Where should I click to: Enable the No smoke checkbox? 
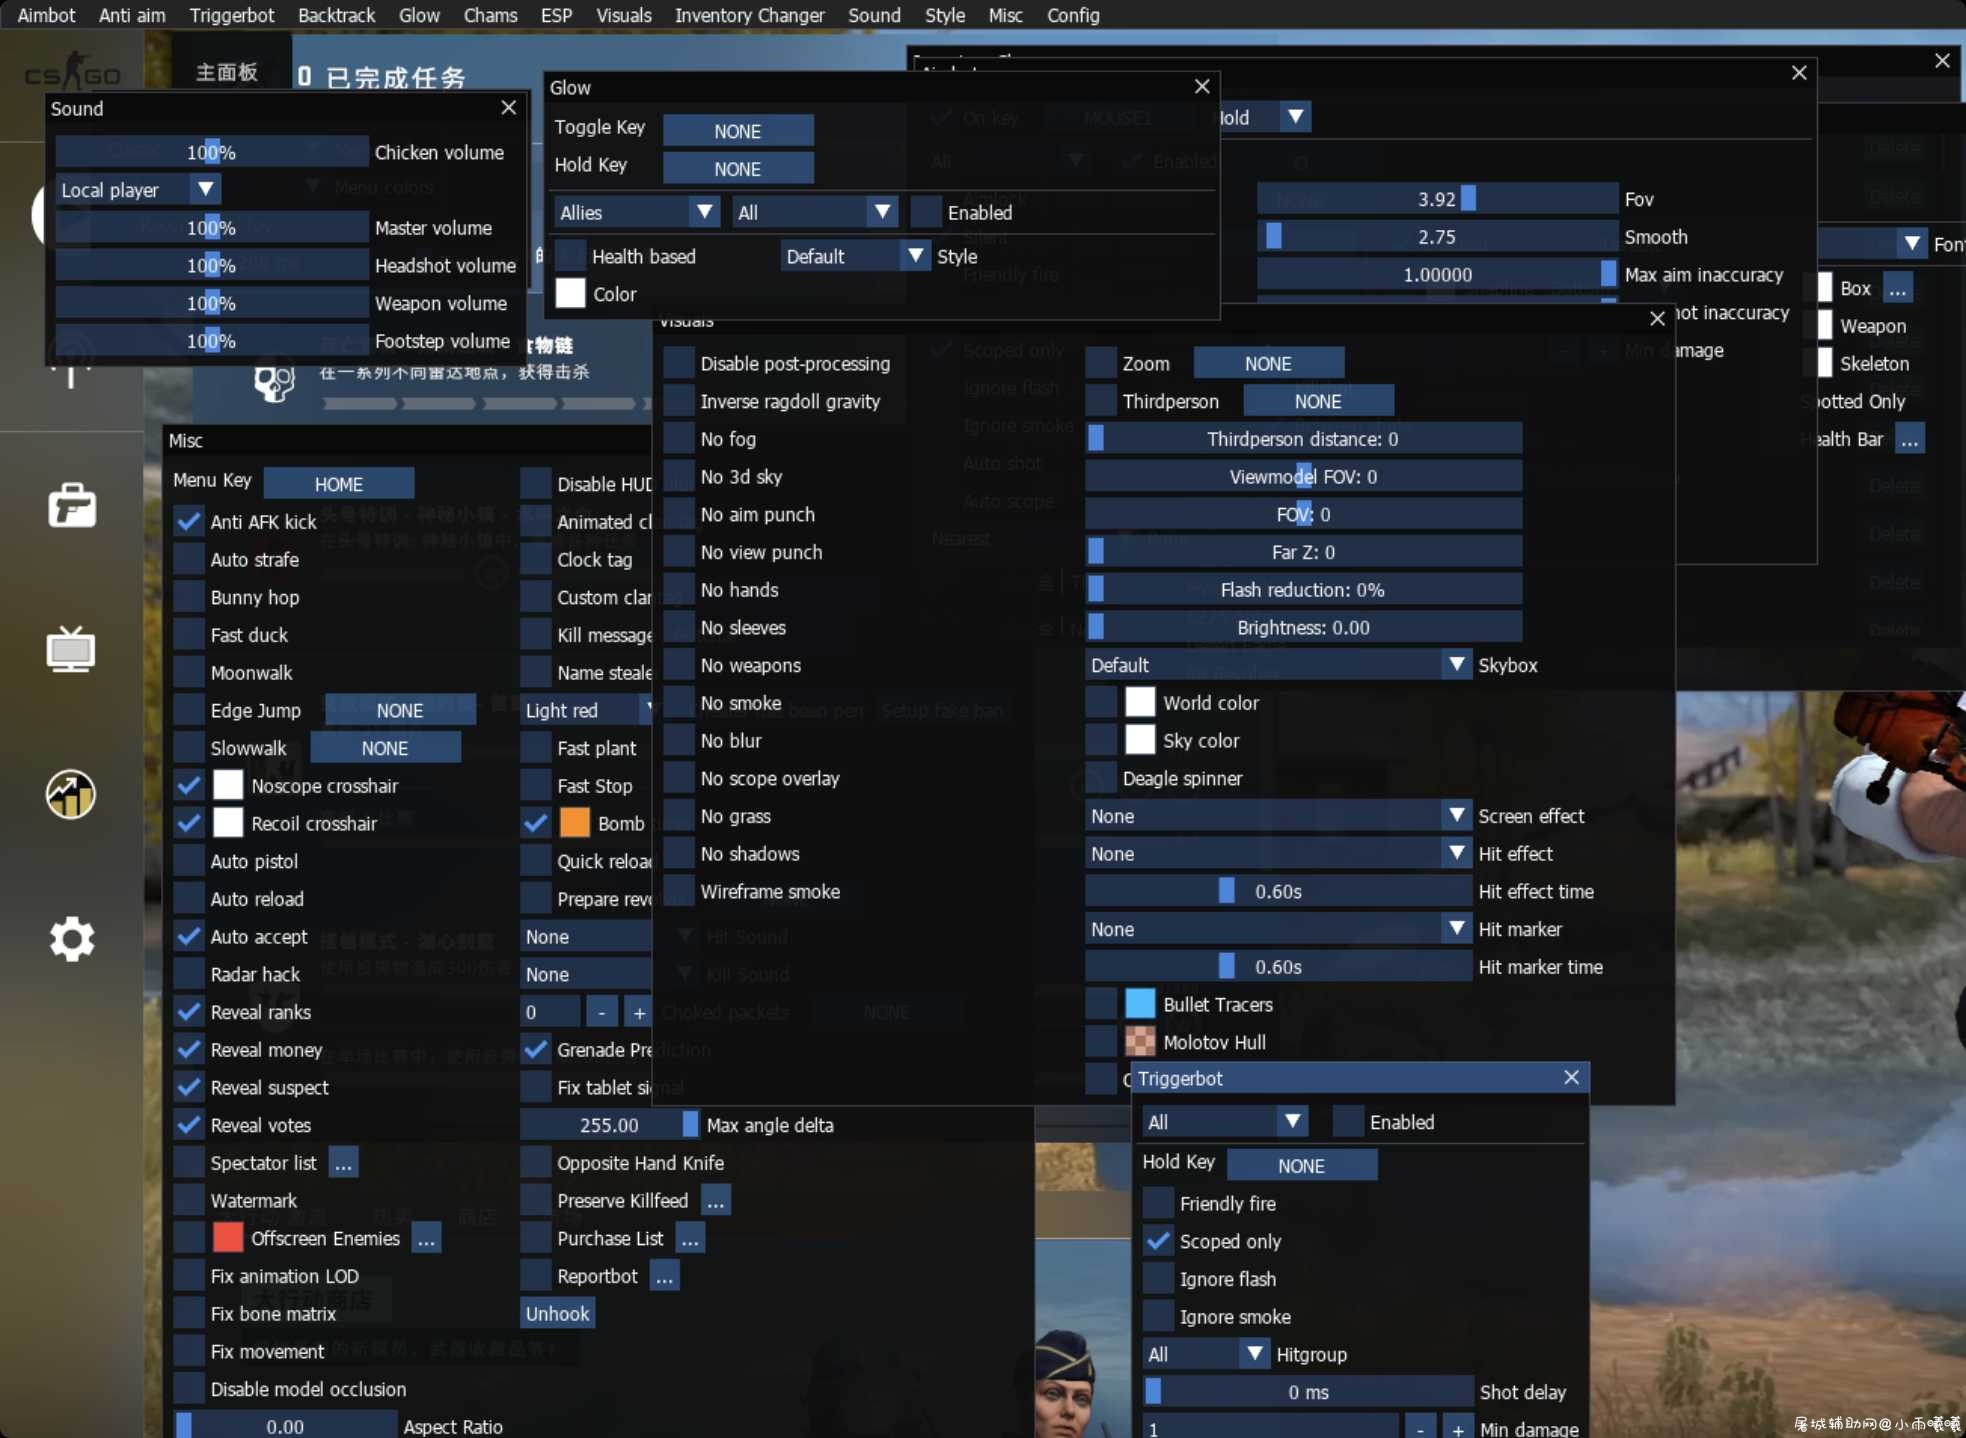[x=679, y=704]
